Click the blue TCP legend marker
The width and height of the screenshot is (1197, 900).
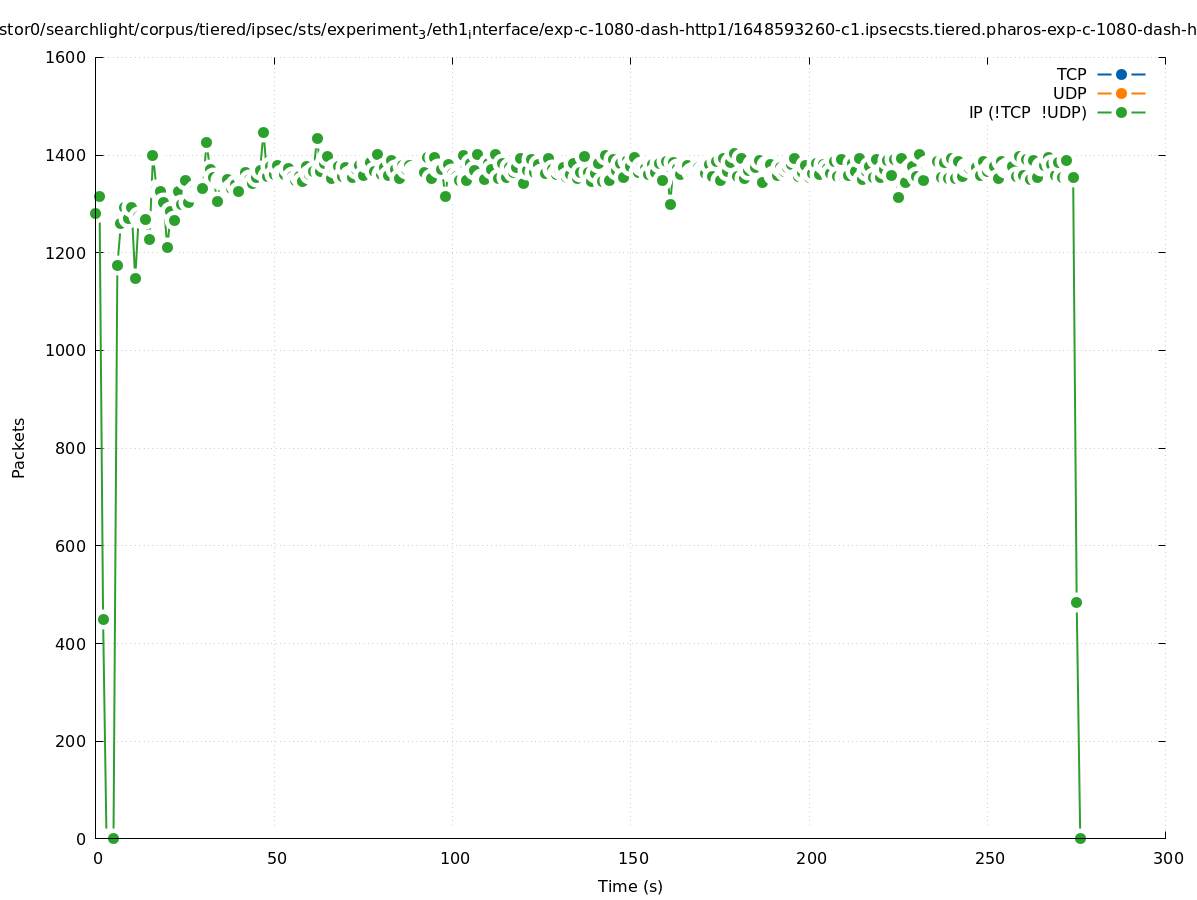(x=1121, y=74)
